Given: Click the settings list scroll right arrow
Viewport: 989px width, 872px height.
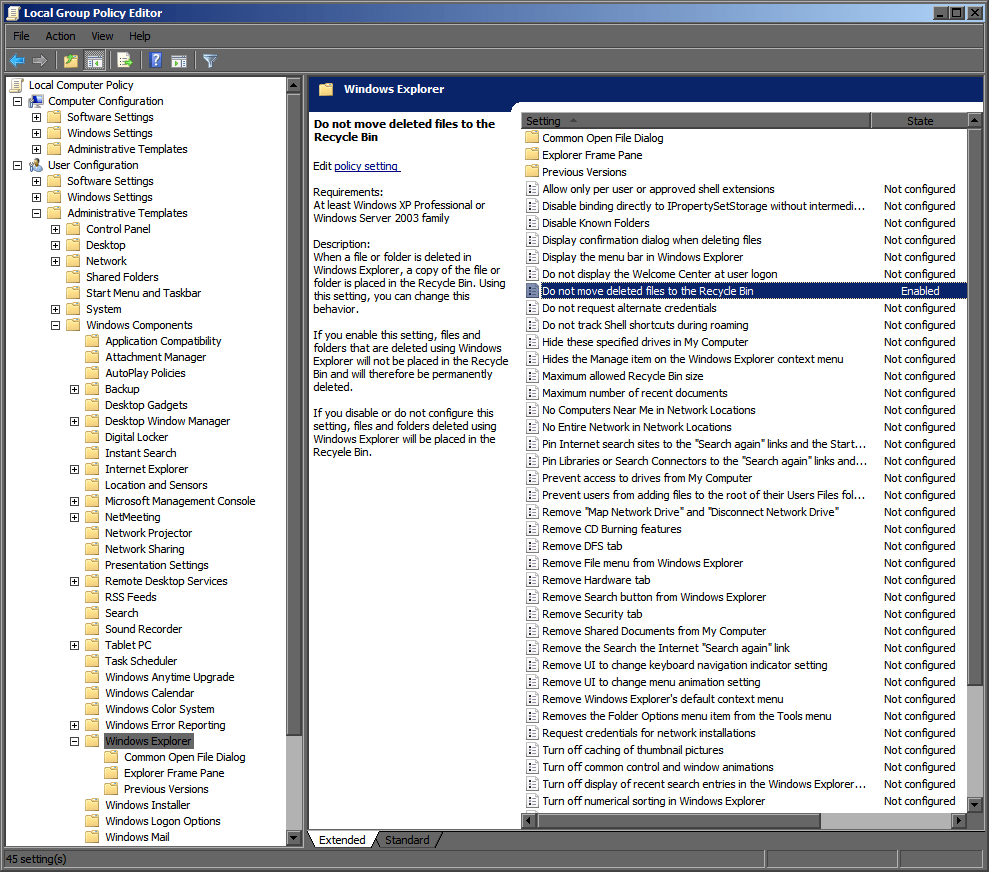Looking at the screenshot, I should 959,820.
